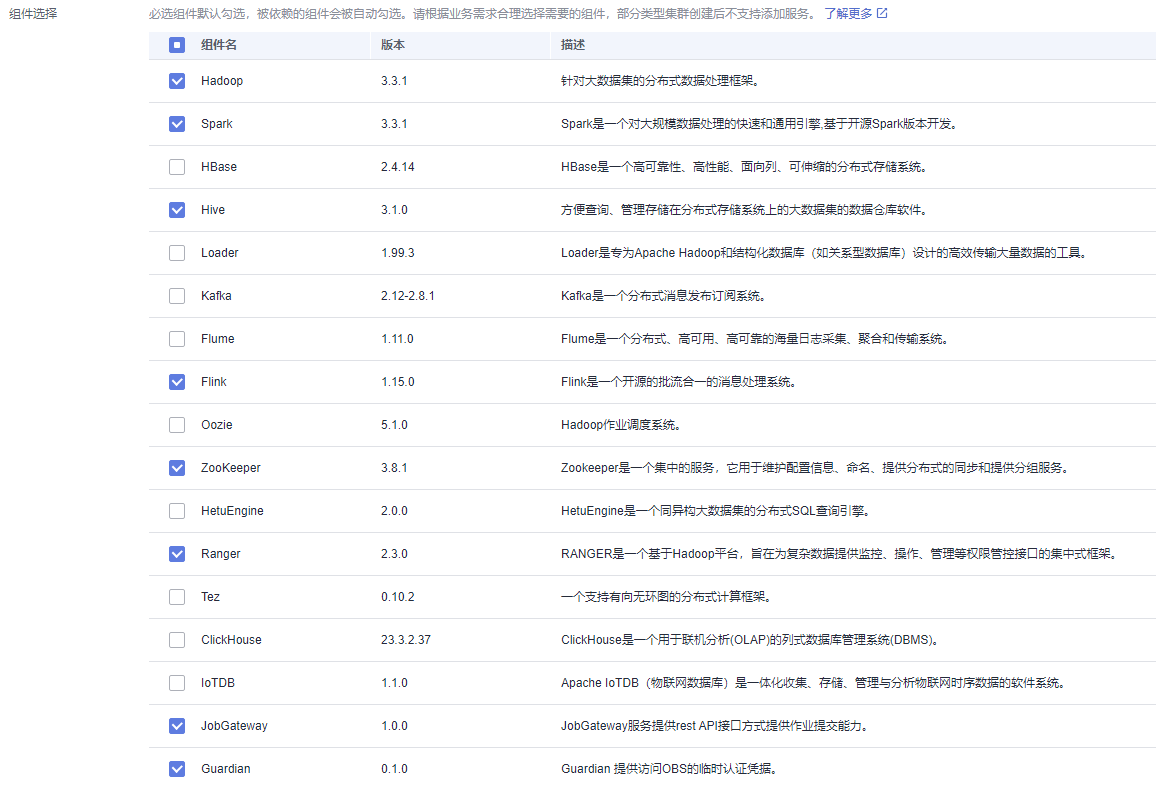Click Ranger version 2.3.0
1156x790 pixels.
394,553
